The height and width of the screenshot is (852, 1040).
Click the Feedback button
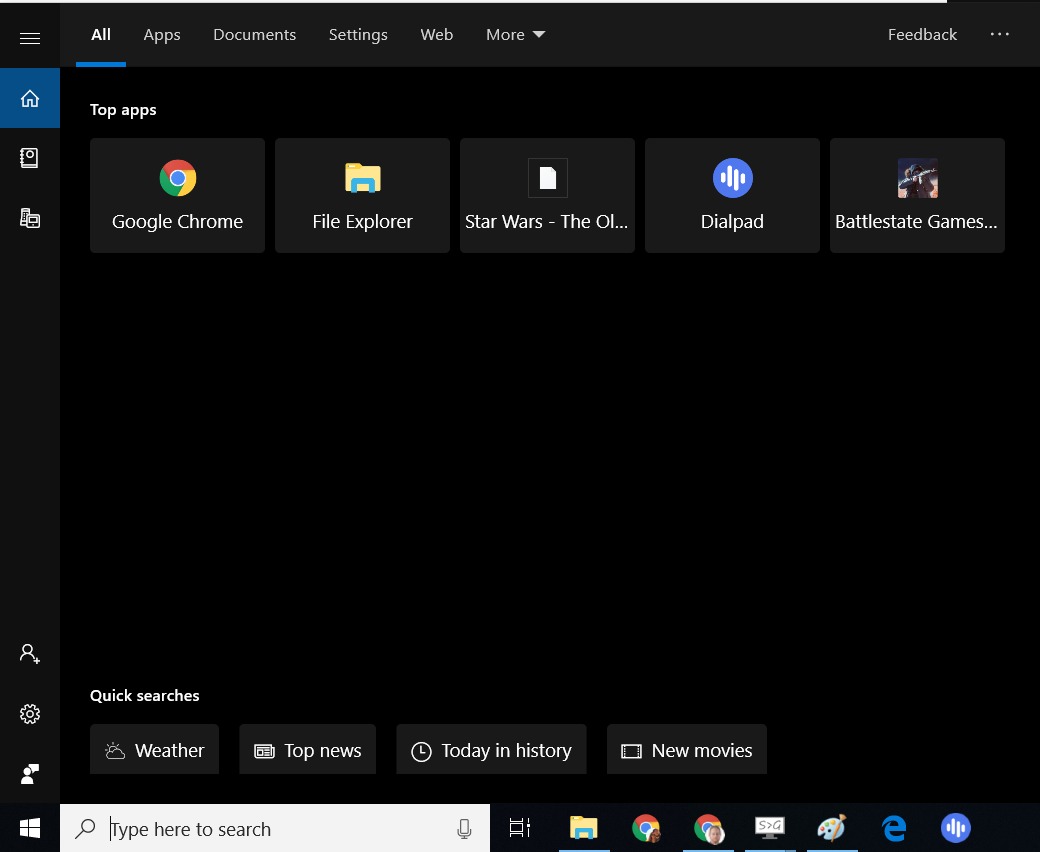pyautogui.click(x=922, y=35)
